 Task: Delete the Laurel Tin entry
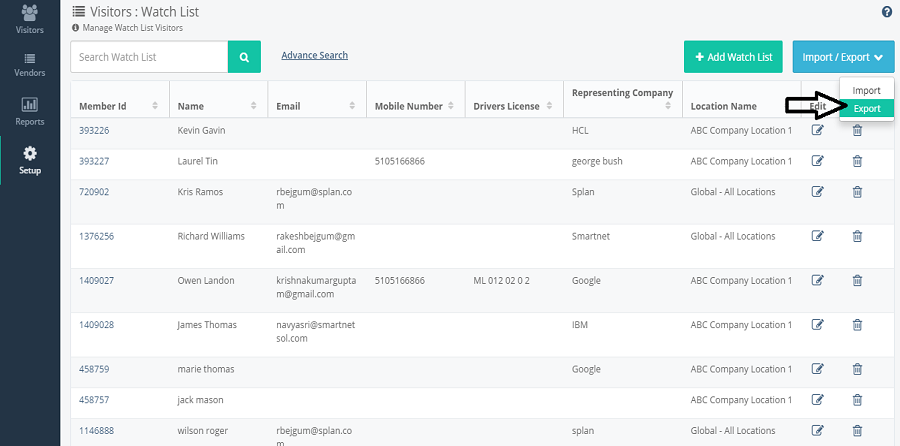857,161
